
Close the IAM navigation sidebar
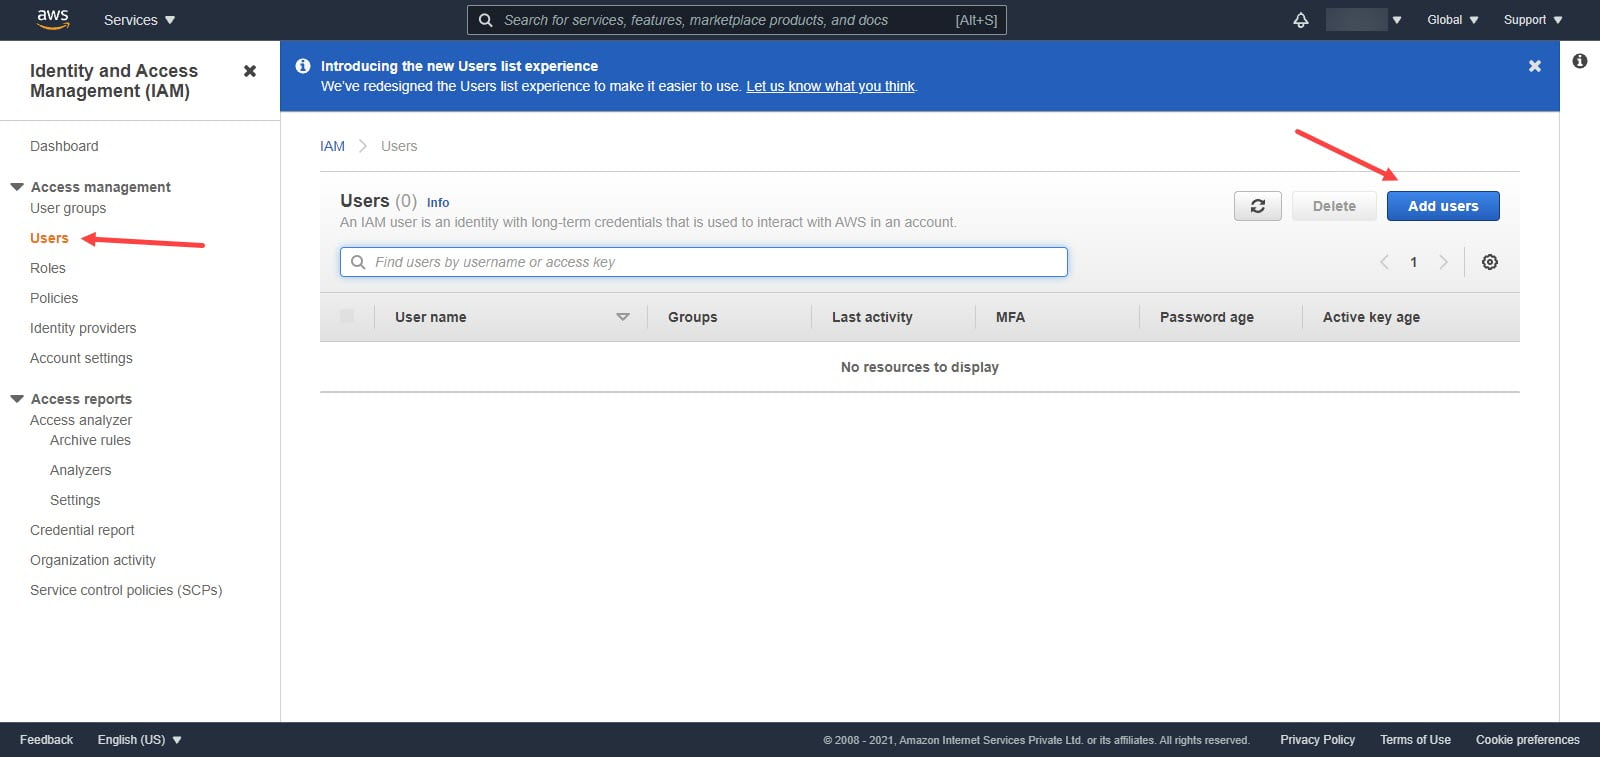coord(250,71)
